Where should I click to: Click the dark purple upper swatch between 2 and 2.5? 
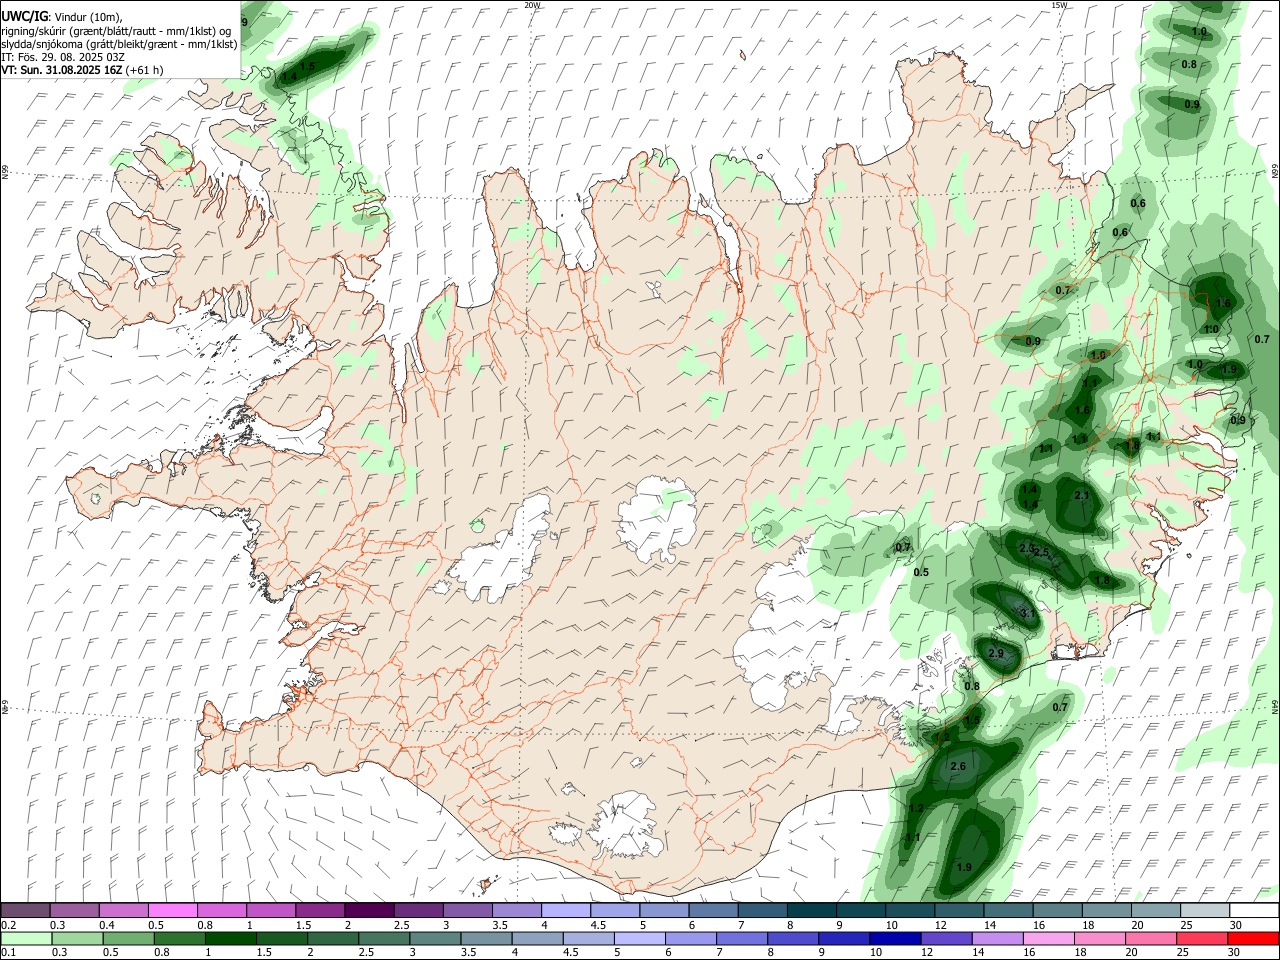click(x=369, y=910)
